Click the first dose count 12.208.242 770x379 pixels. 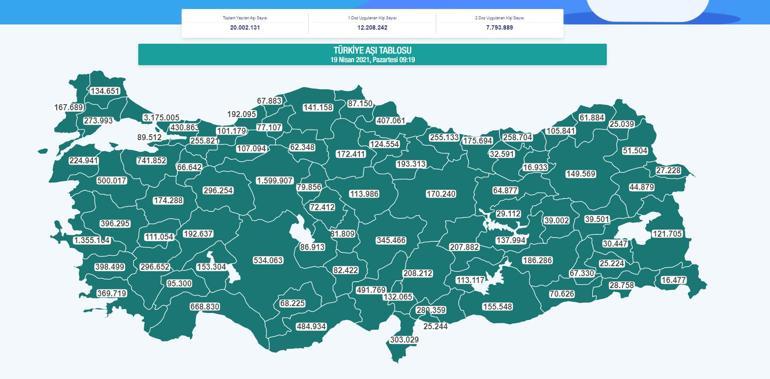click(372, 28)
